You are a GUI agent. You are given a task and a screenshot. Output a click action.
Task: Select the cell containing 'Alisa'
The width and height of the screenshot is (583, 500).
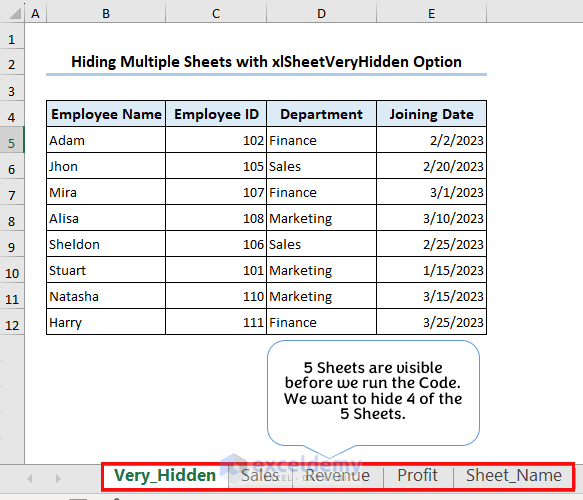pos(106,218)
